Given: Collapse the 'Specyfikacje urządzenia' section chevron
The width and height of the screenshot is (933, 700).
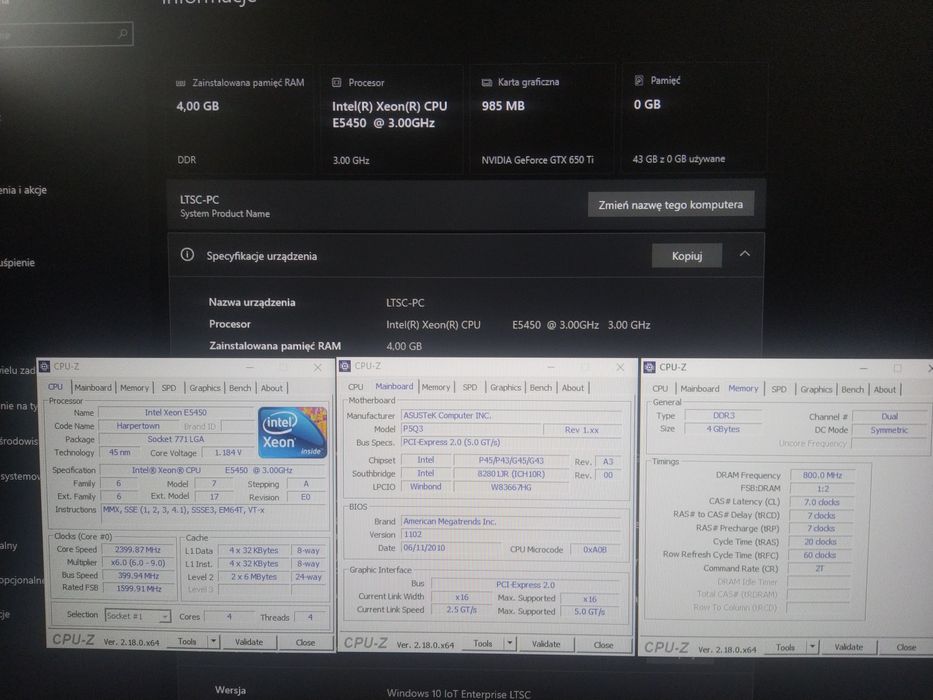Looking at the screenshot, I should [744, 254].
